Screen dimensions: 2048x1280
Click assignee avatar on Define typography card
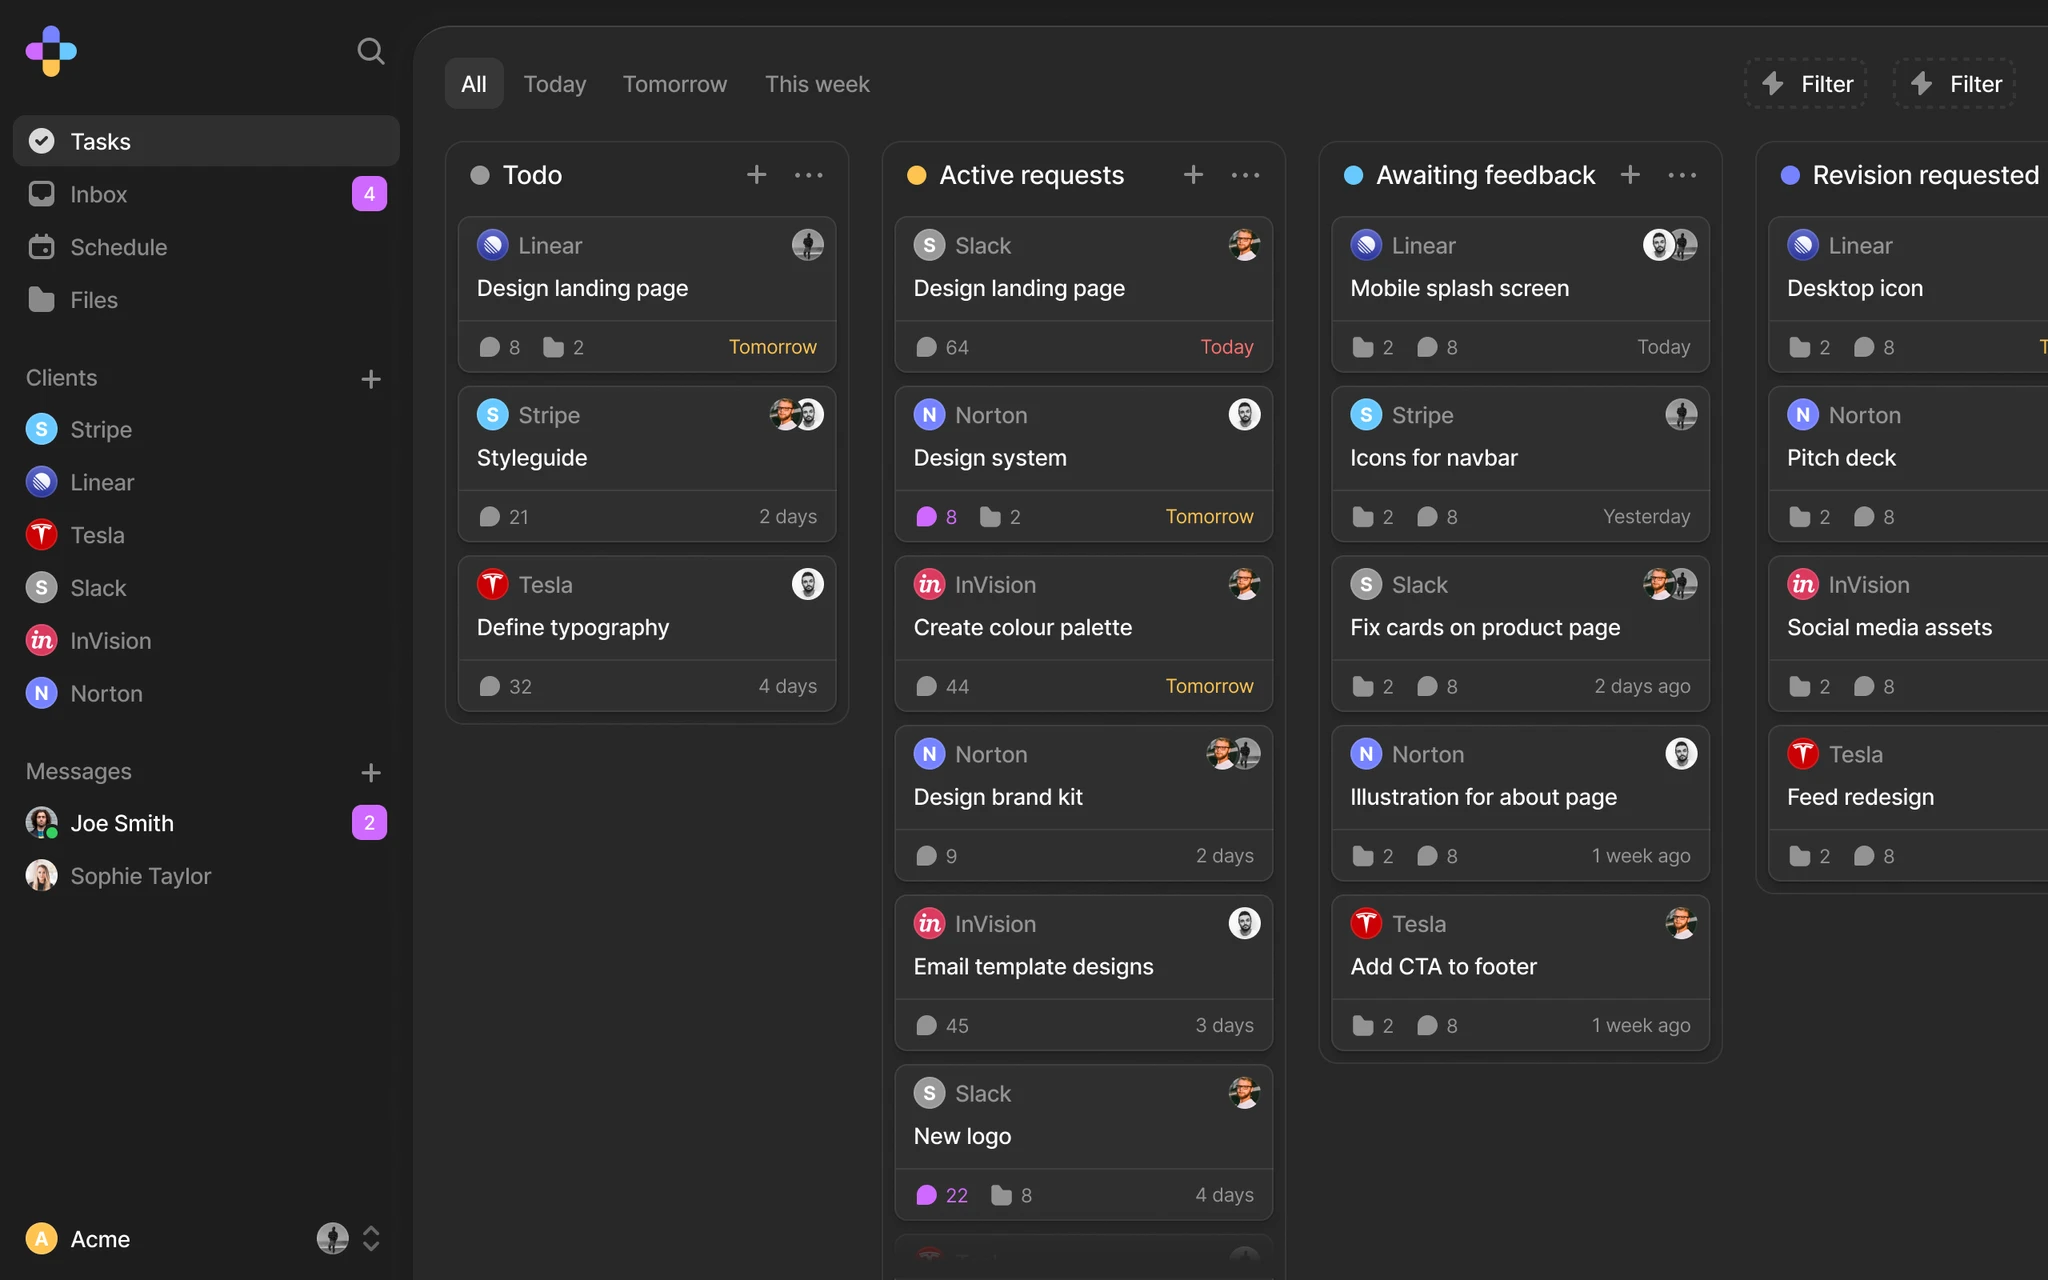click(808, 584)
